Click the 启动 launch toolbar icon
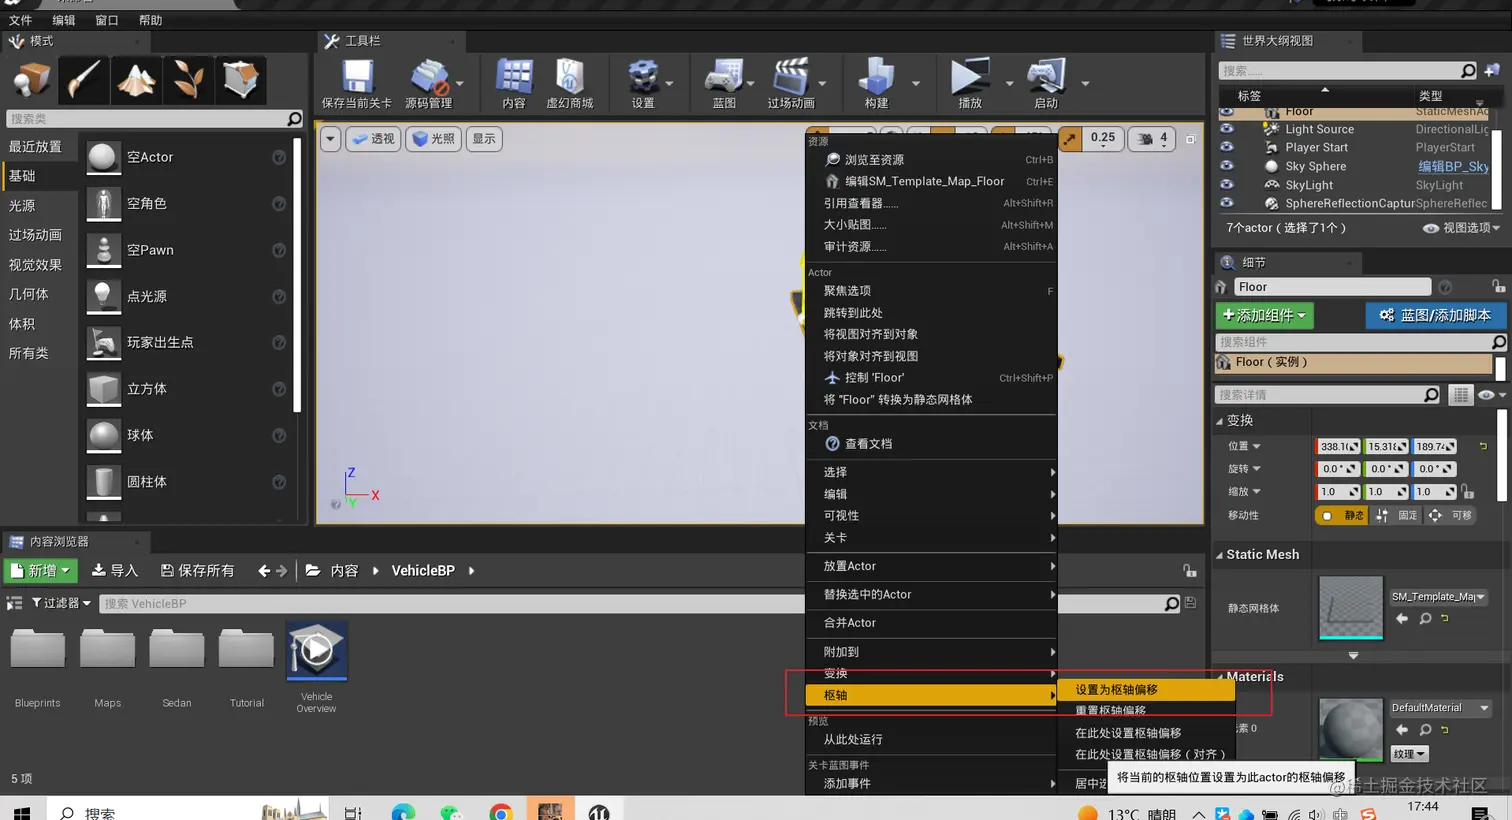The image size is (1512, 820). tap(1046, 77)
